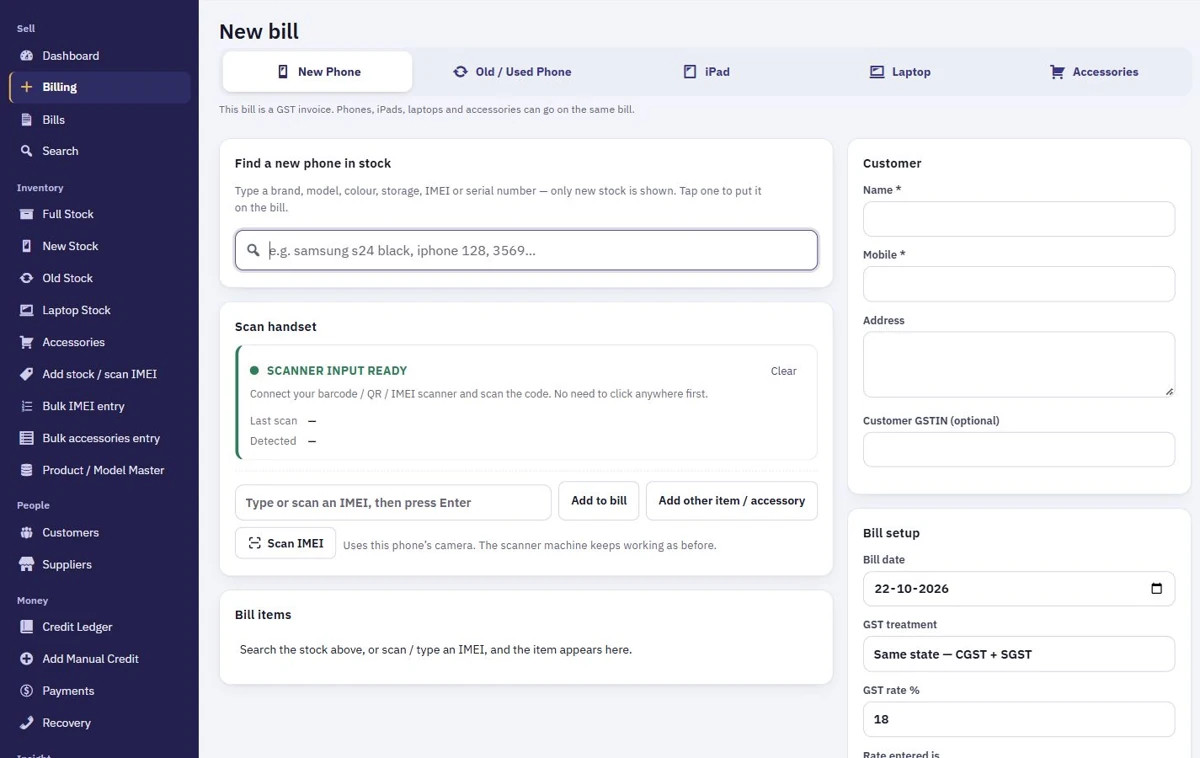Switch to Old / Used Phone tab

[512, 72]
